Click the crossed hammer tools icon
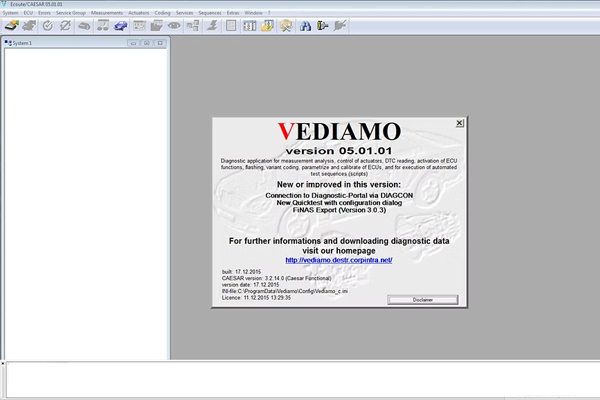Screen dimensions: 600x400 pyautogui.click(x=286, y=24)
